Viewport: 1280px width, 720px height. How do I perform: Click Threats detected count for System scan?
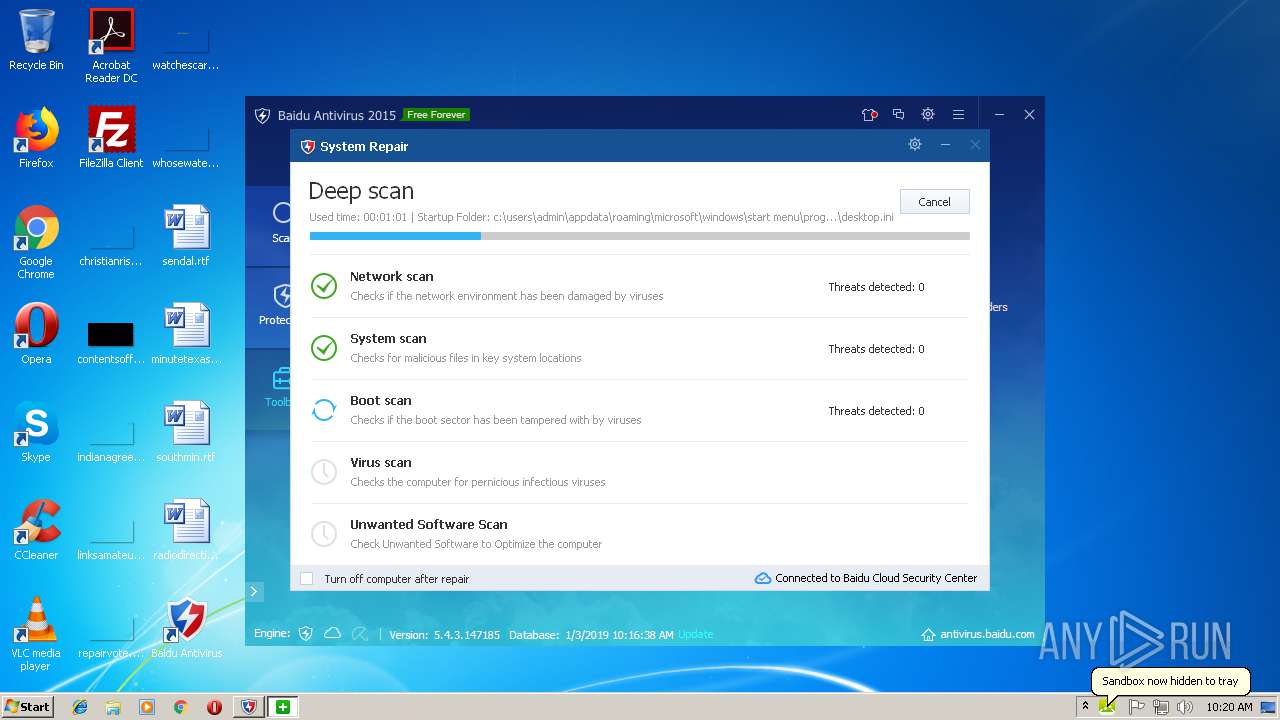[876, 349]
